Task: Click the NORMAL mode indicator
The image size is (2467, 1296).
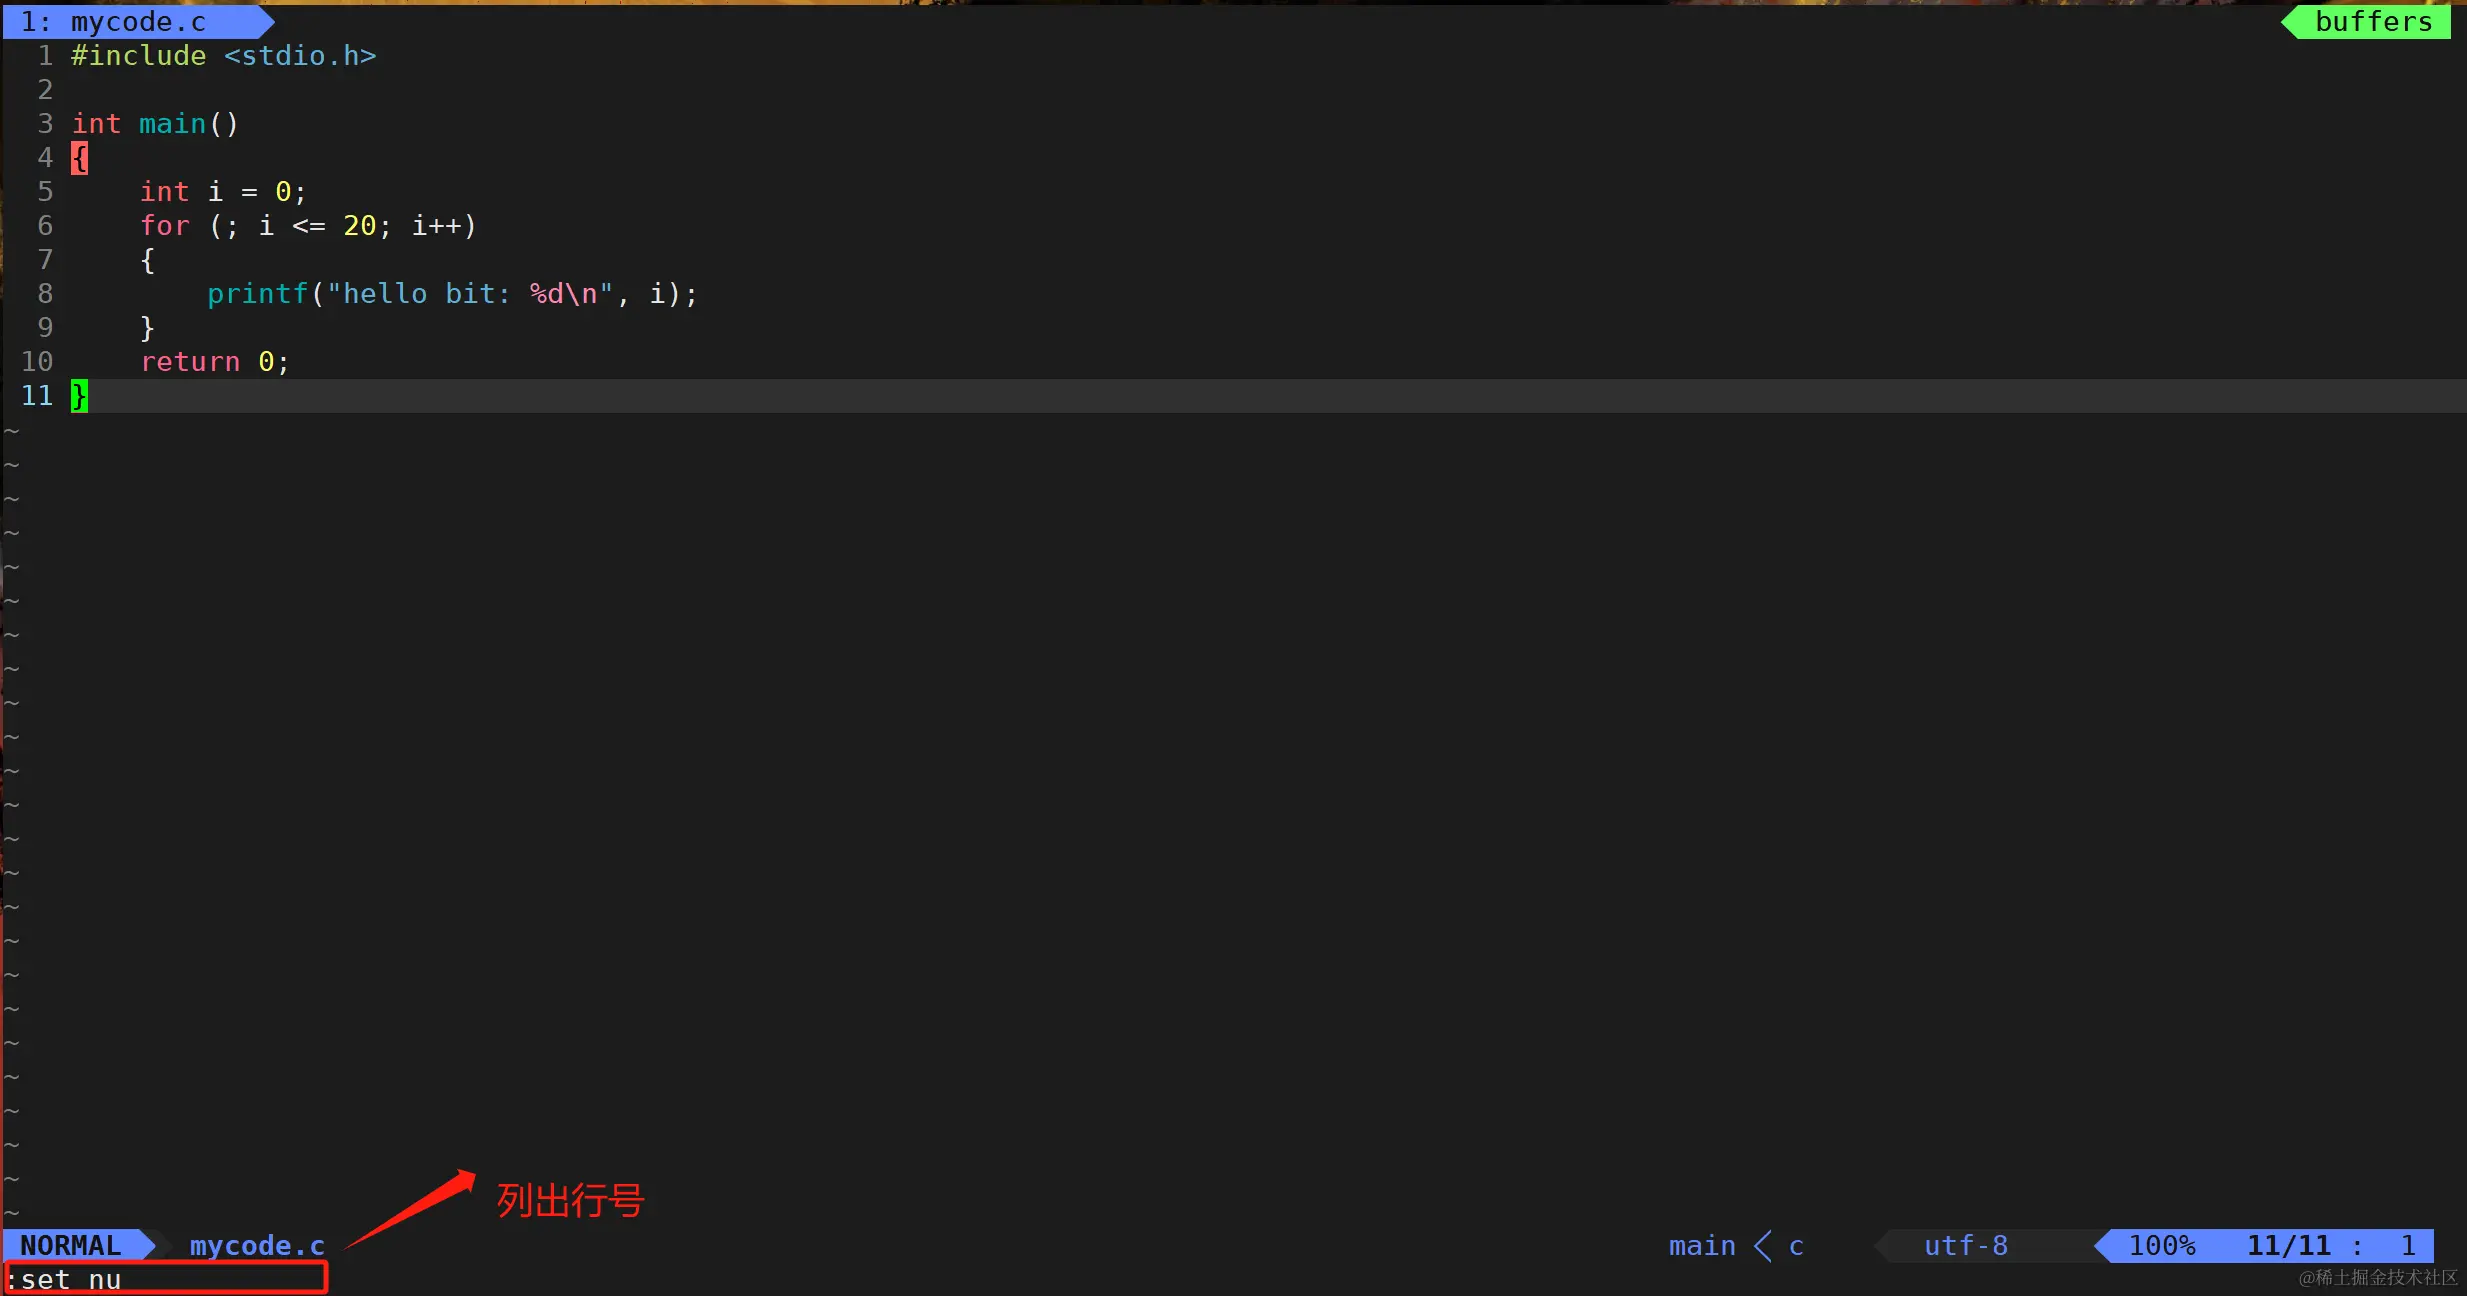Action: 71,1246
